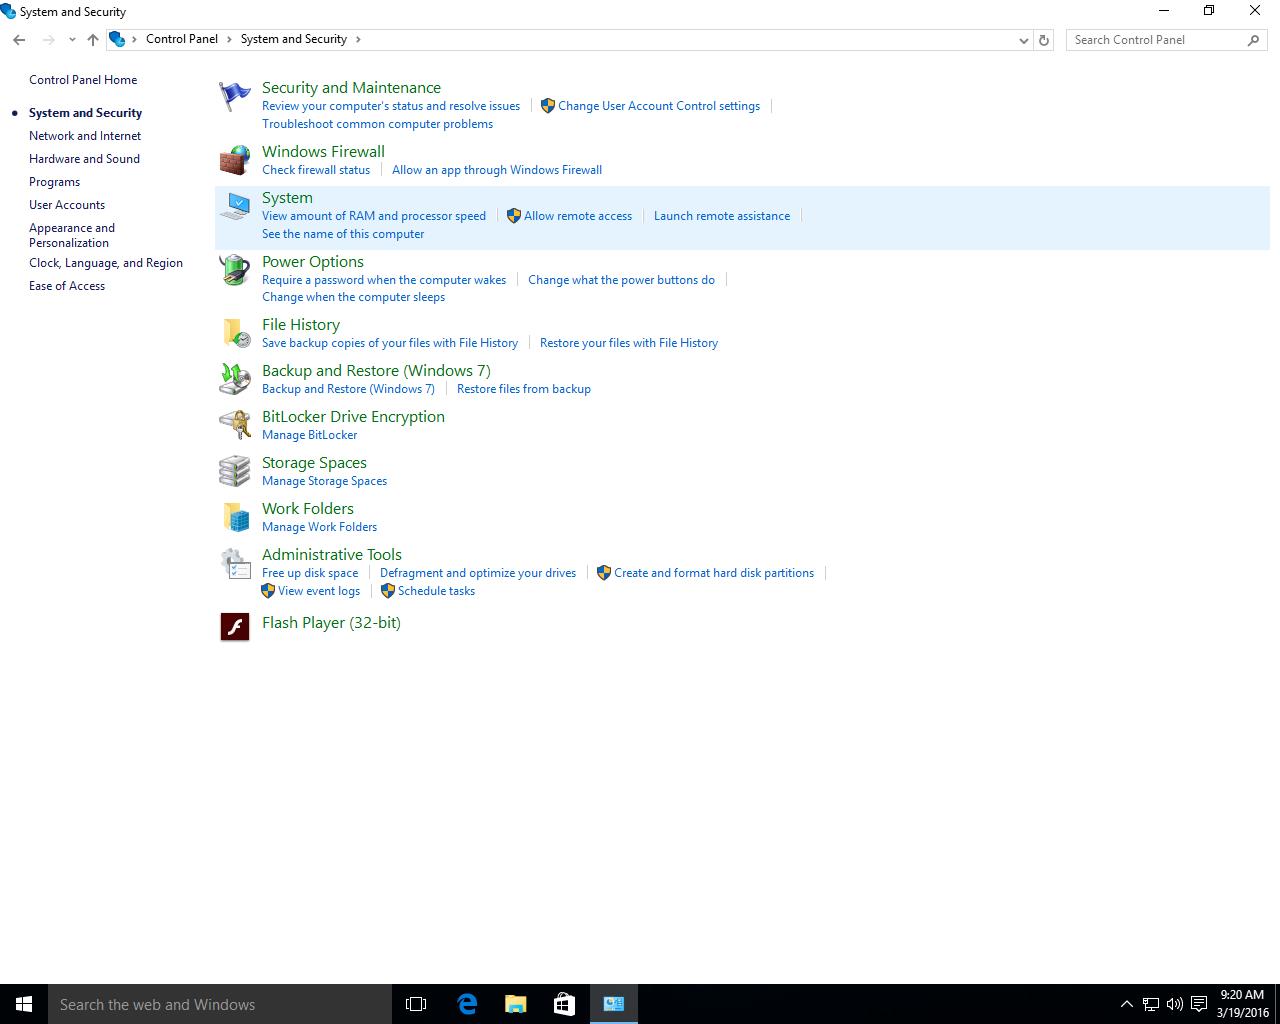Open Appearance and Personalization category
The width and height of the screenshot is (1280, 1024).
coord(72,235)
